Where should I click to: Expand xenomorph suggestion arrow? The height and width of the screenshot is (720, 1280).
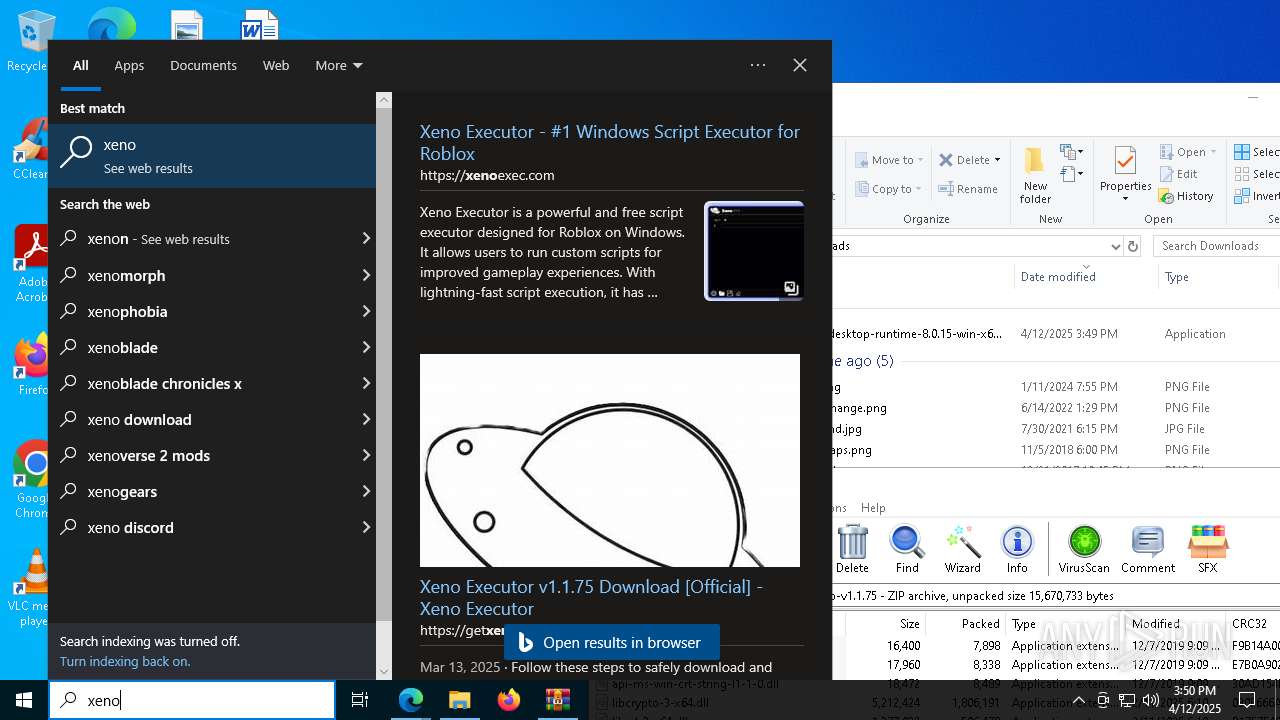(x=366, y=275)
